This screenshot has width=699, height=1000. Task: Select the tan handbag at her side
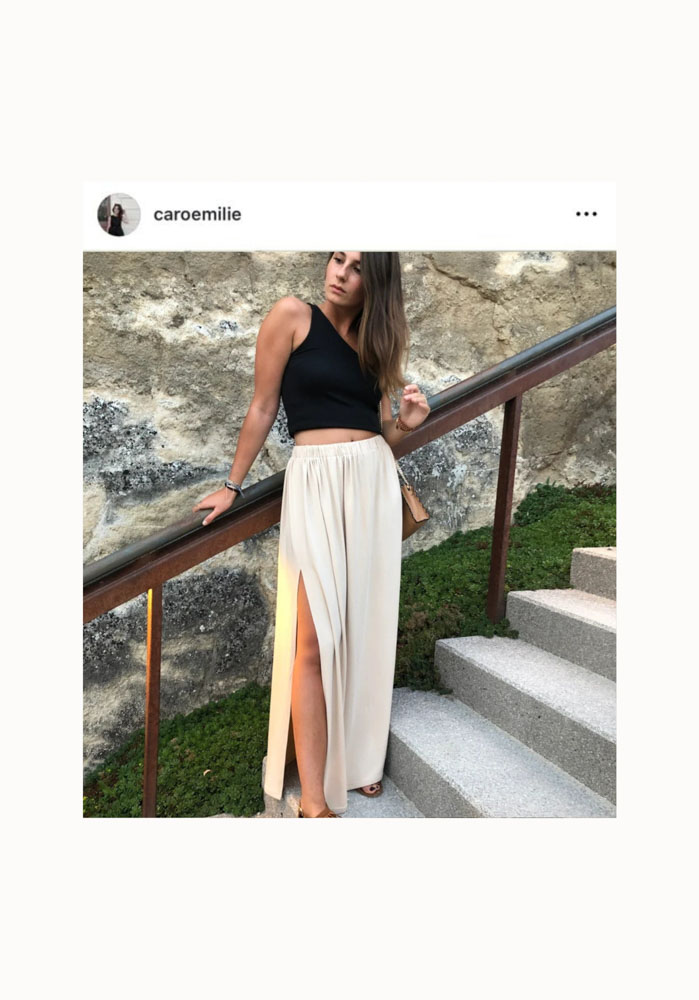pyautogui.click(x=413, y=507)
